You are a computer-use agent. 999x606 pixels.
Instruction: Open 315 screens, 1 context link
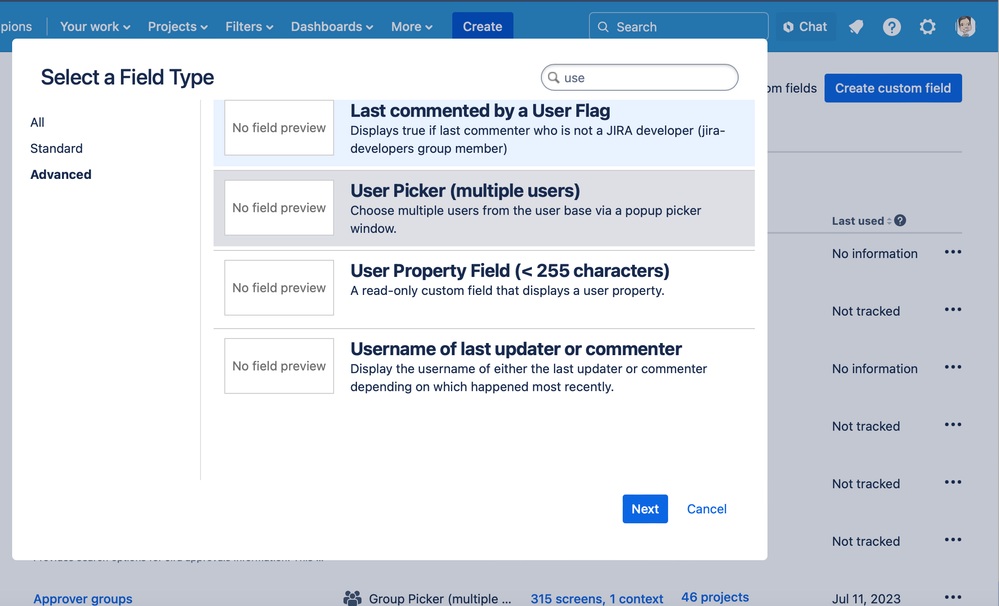pos(596,598)
